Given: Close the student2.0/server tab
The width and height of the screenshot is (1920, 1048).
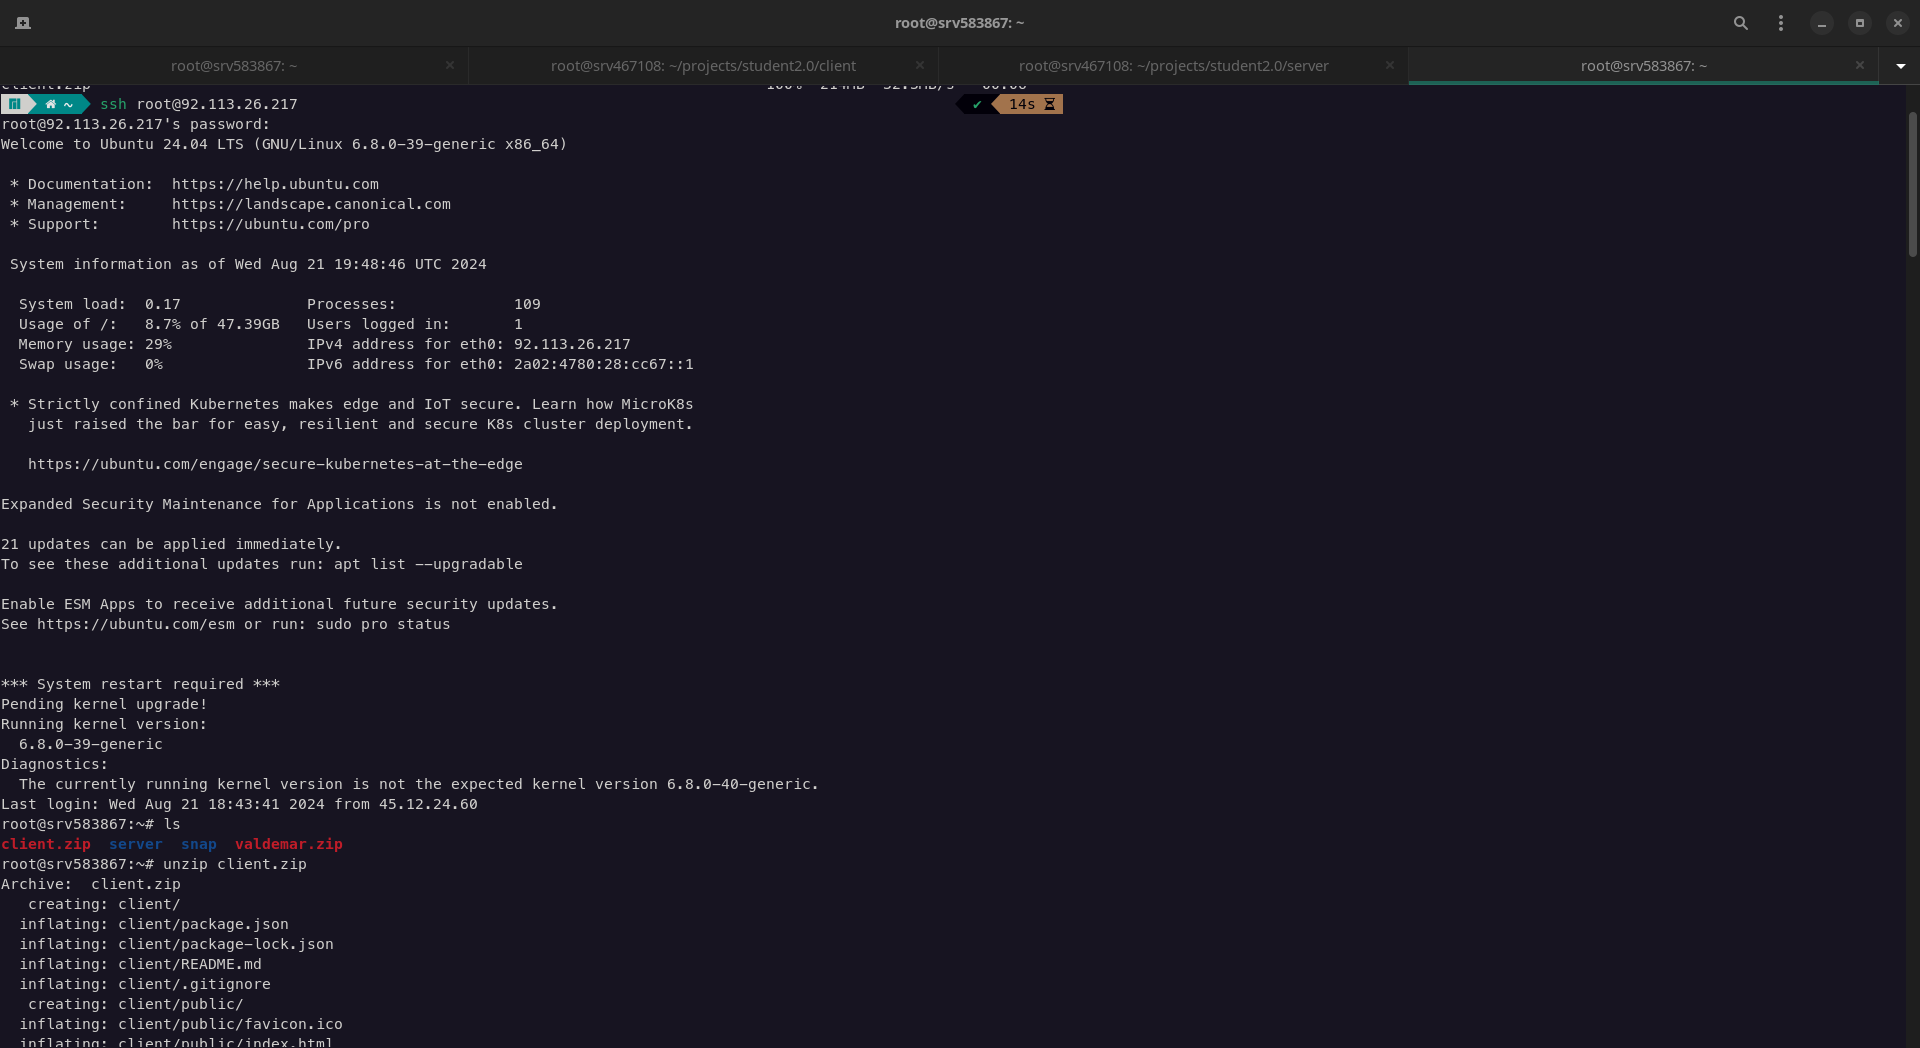Looking at the screenshot, I should 1390,65.
